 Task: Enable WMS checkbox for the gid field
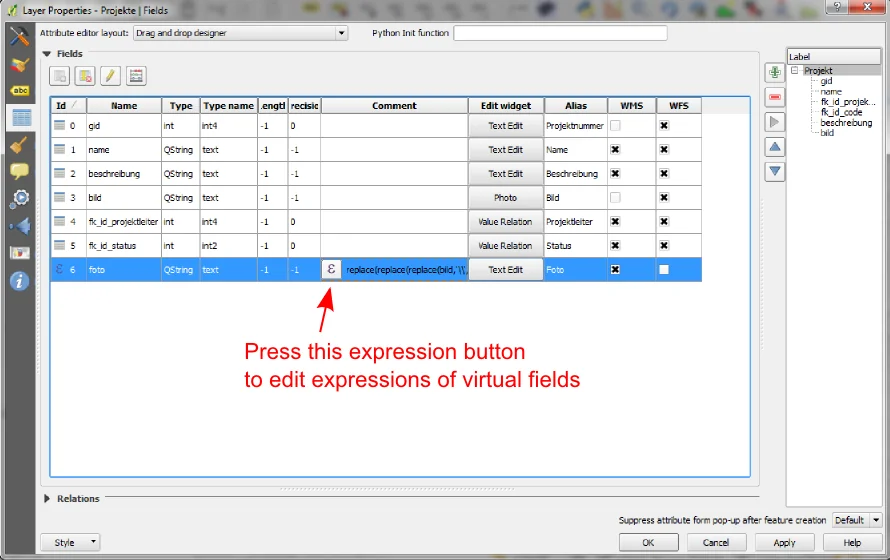pyautogui.click(x=615, y=126)
